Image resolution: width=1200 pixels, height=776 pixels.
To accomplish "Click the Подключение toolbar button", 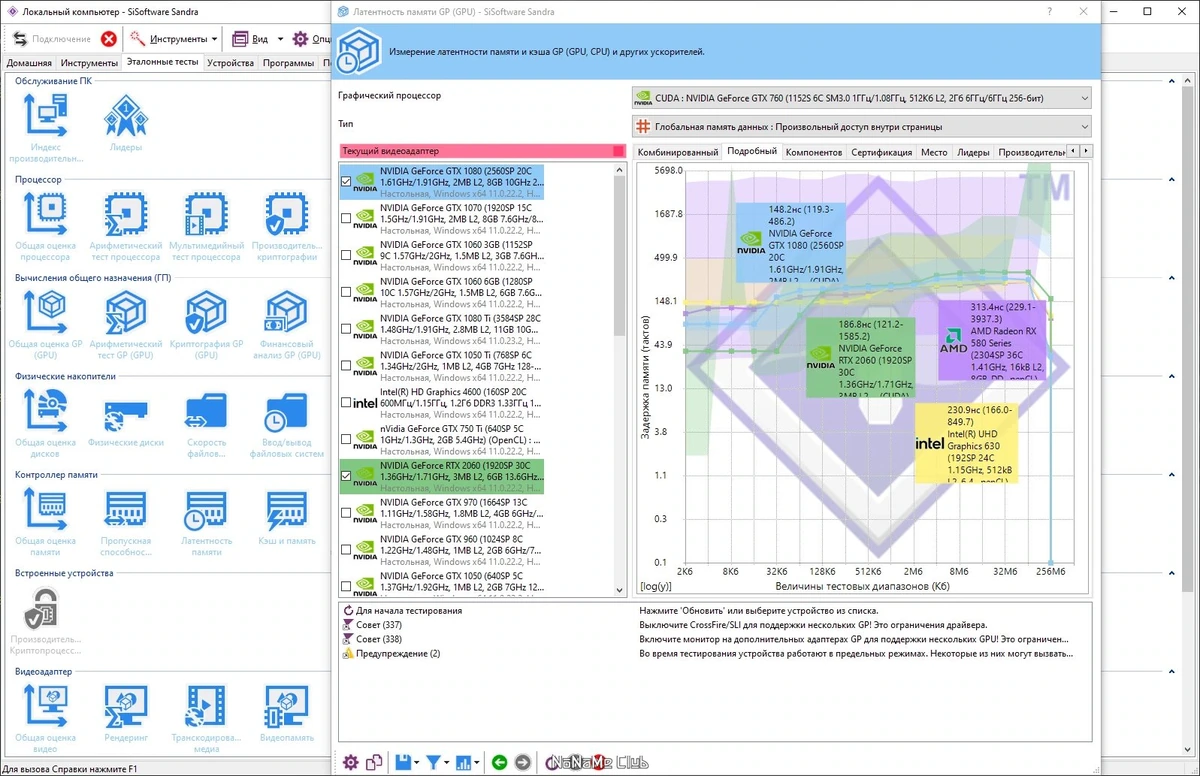I will click(x=52, y=39).
